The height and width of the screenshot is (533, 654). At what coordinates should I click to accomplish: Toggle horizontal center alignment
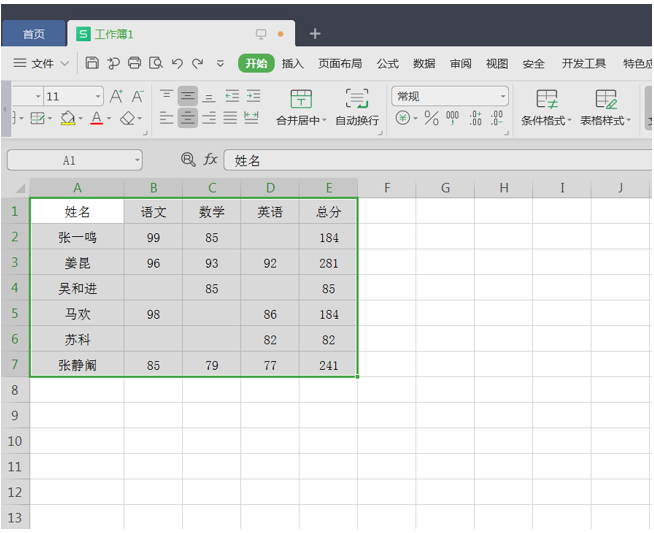(x=188, y=118)
